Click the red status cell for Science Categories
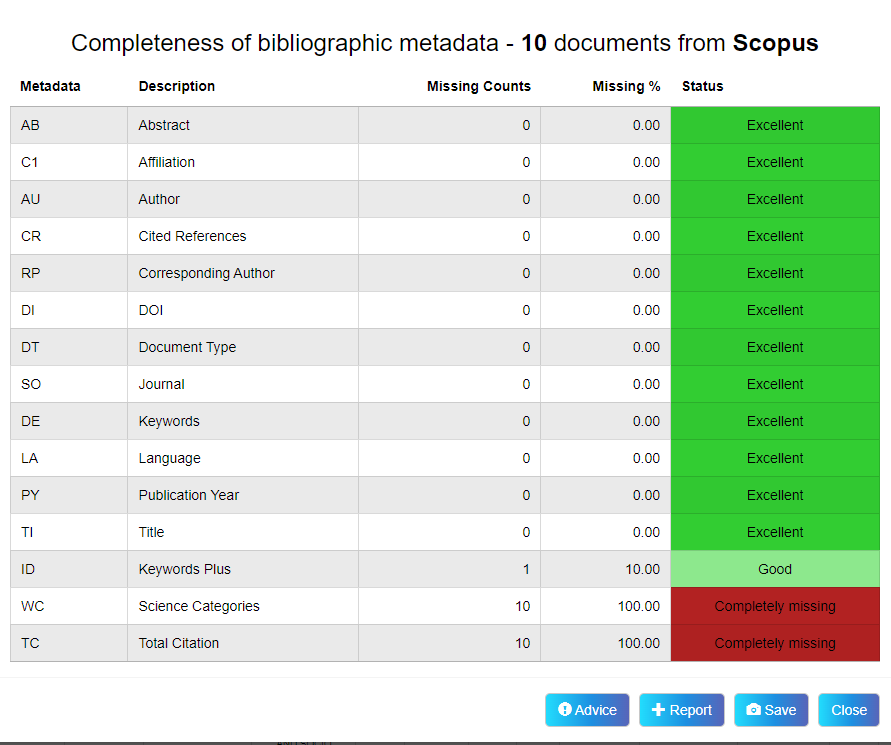 click(x=775, y=606)
